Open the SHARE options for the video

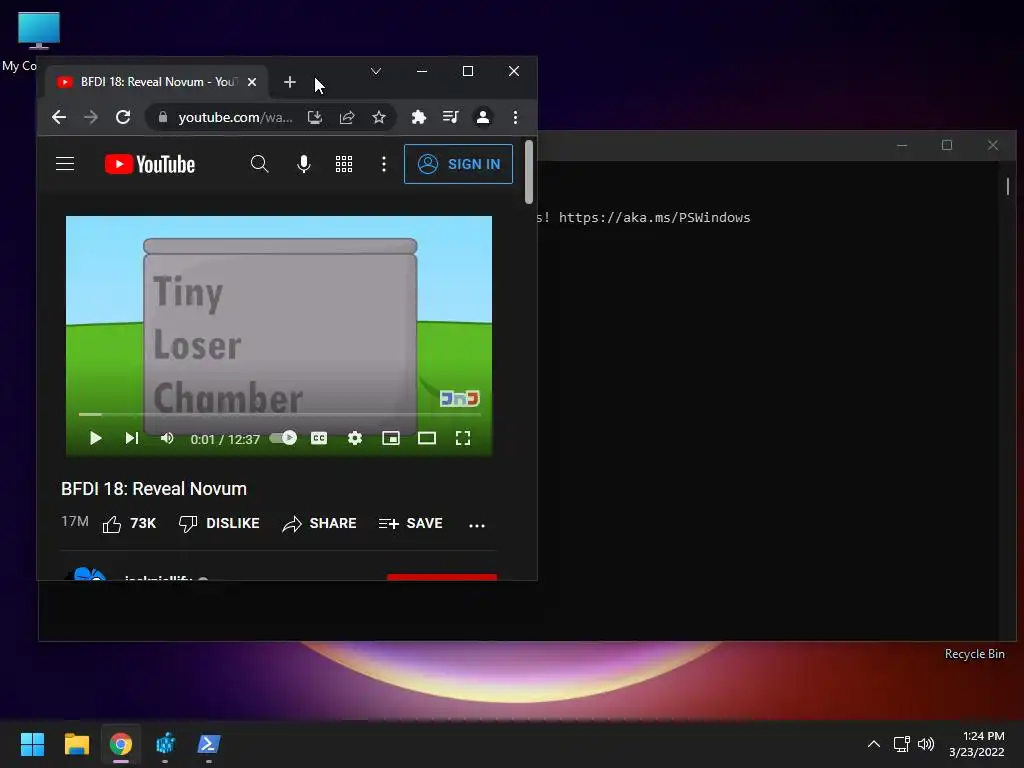(x=319, y=524)
